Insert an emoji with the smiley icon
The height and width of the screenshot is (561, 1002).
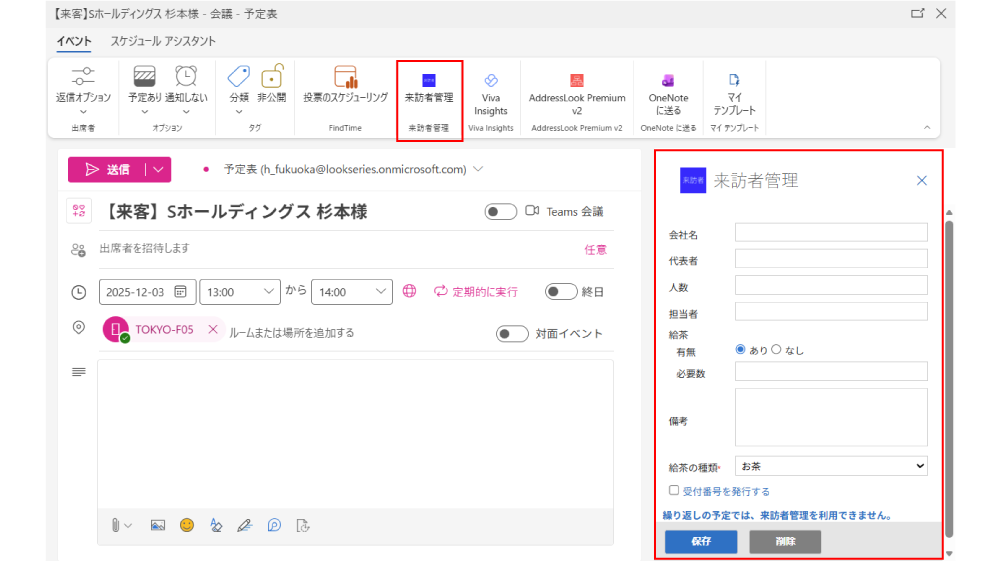tap(187, 524)
